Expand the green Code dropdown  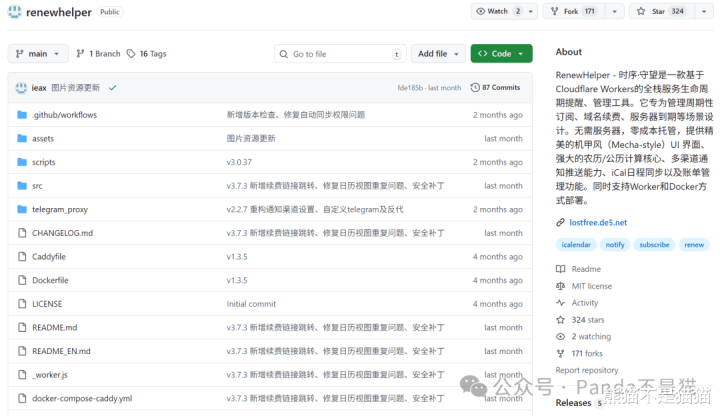[501, 54]
